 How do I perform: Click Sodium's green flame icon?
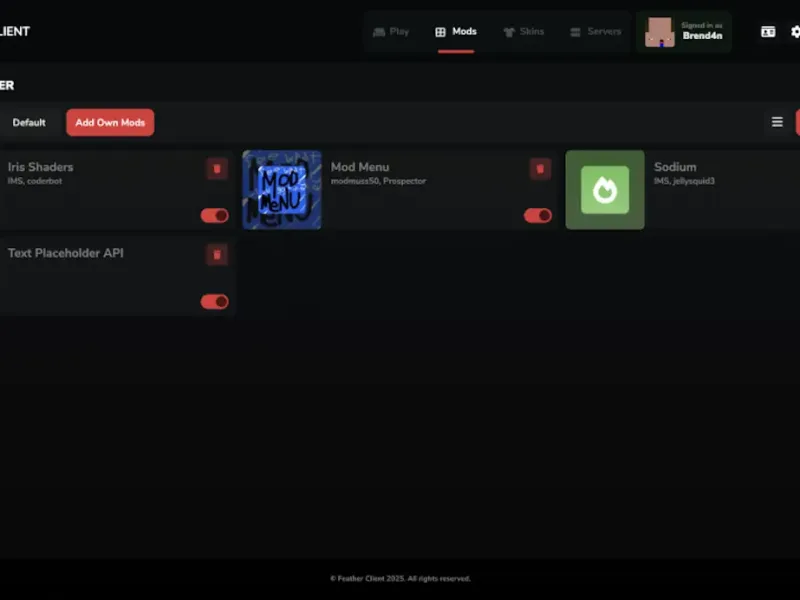605,190
